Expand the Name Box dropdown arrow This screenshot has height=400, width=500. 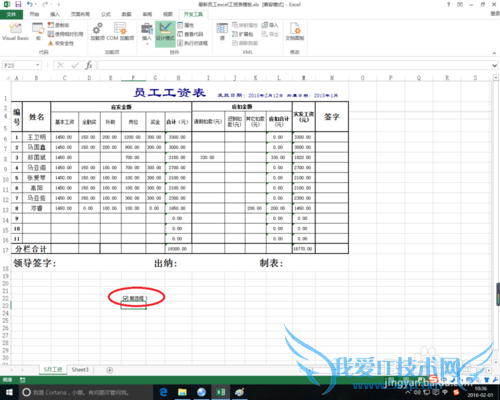38,65
